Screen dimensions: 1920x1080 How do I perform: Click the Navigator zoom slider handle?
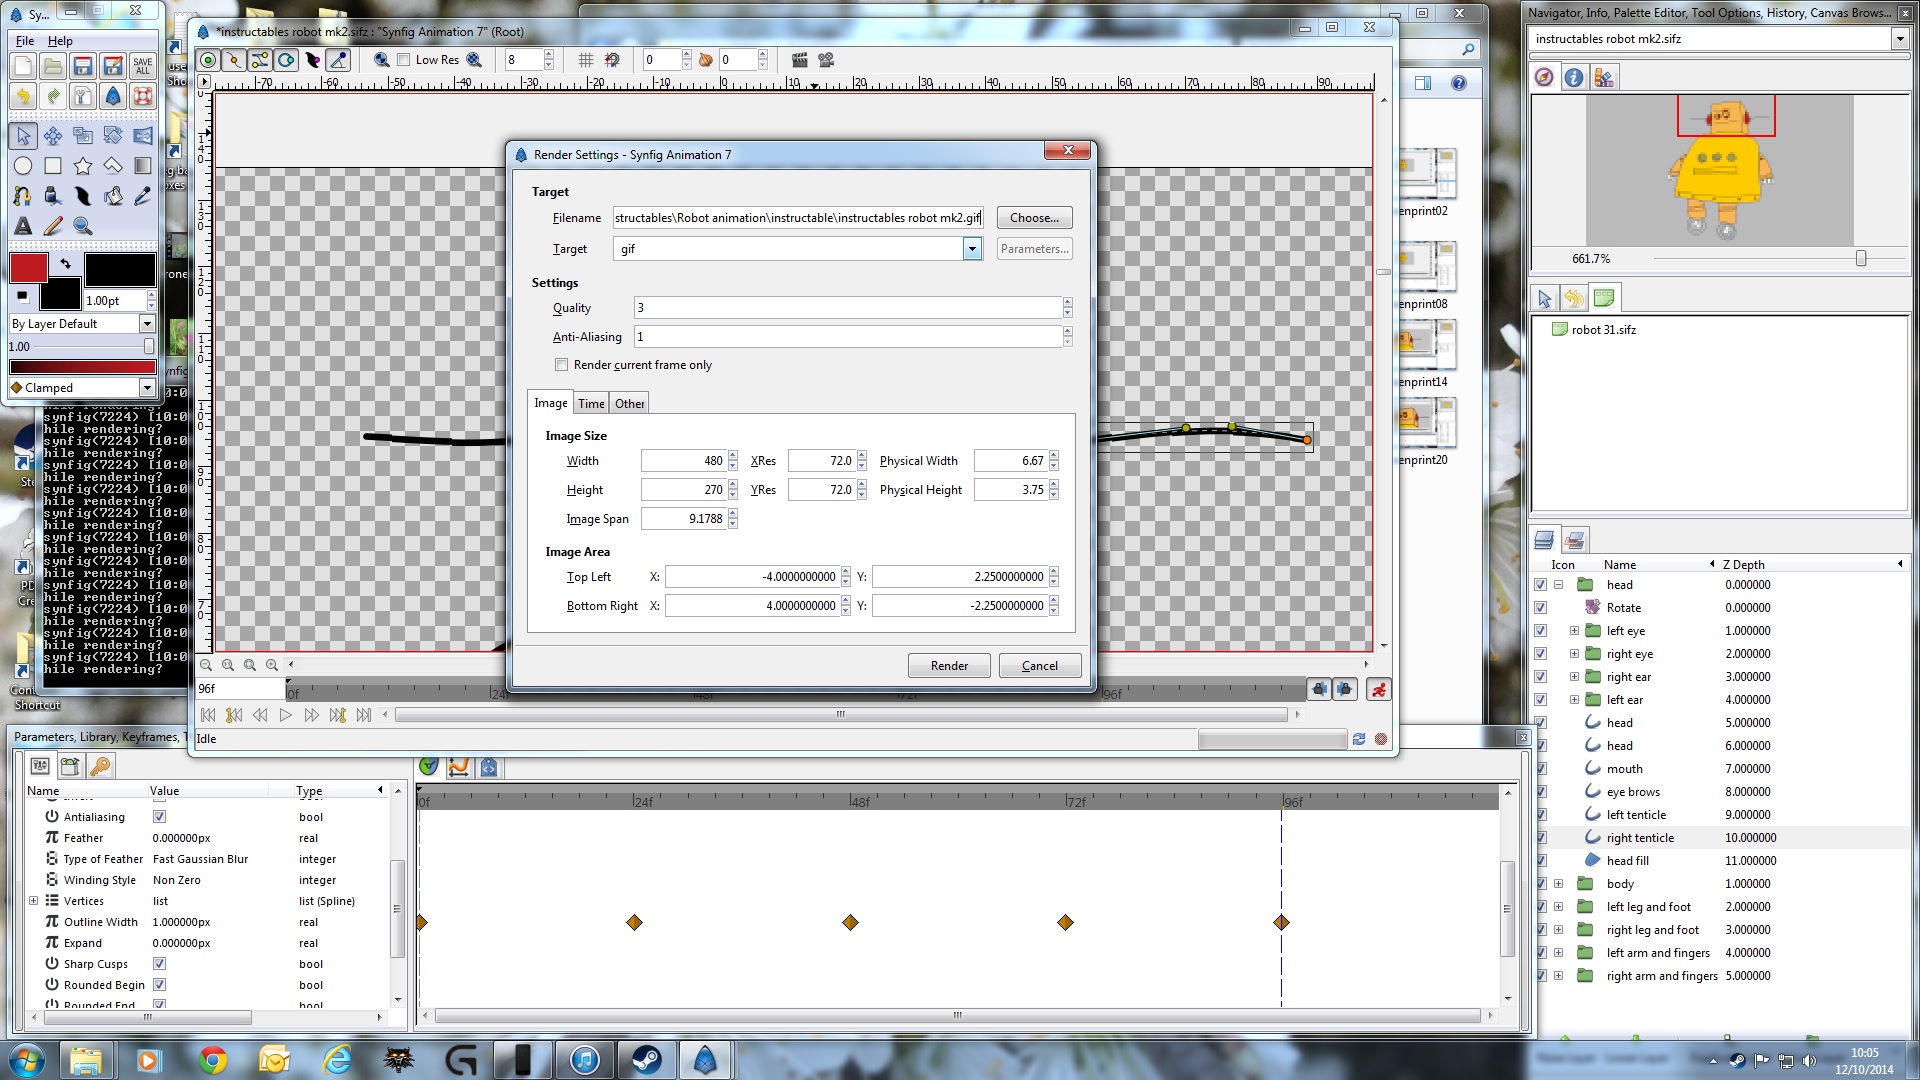[1861, 259]
